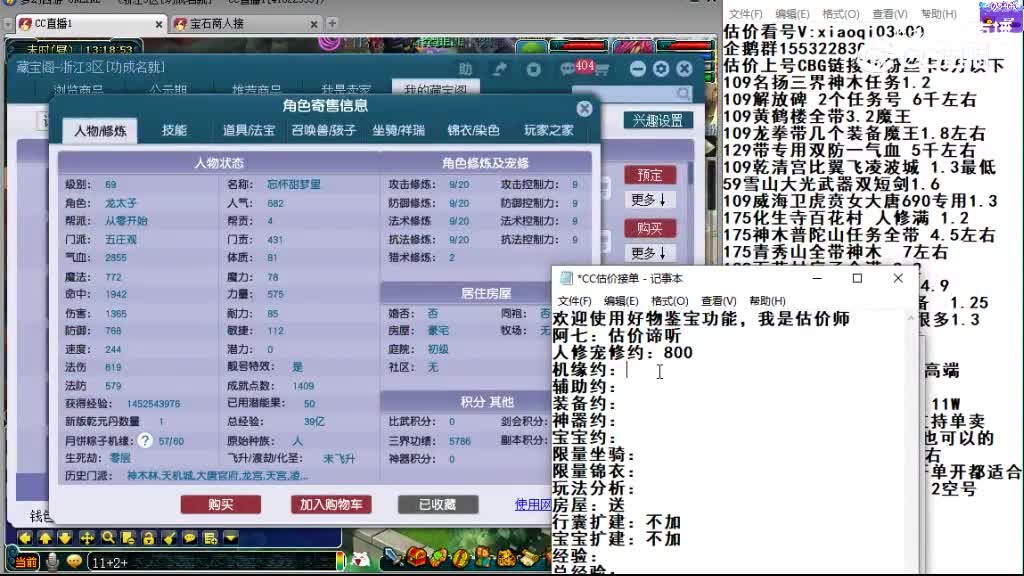Open chat messages via the icon showing 404

(x=569, y=68)
